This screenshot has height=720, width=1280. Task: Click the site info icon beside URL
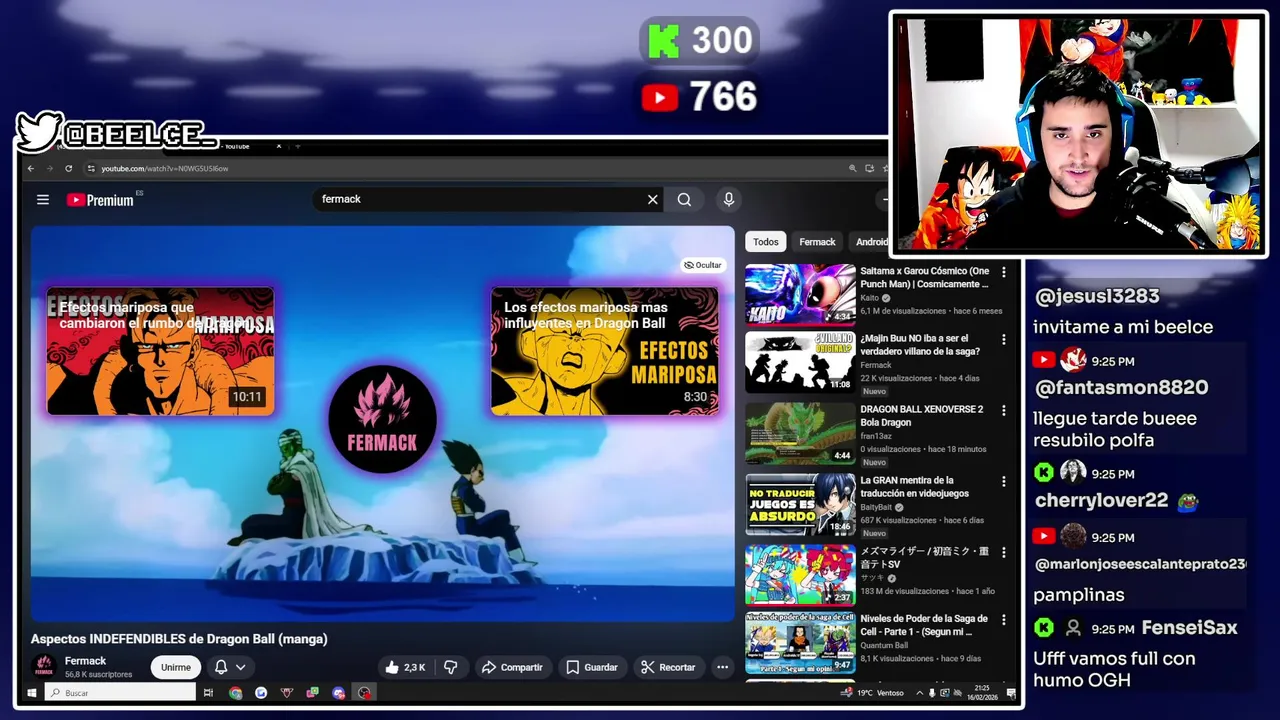coord(91,168)
